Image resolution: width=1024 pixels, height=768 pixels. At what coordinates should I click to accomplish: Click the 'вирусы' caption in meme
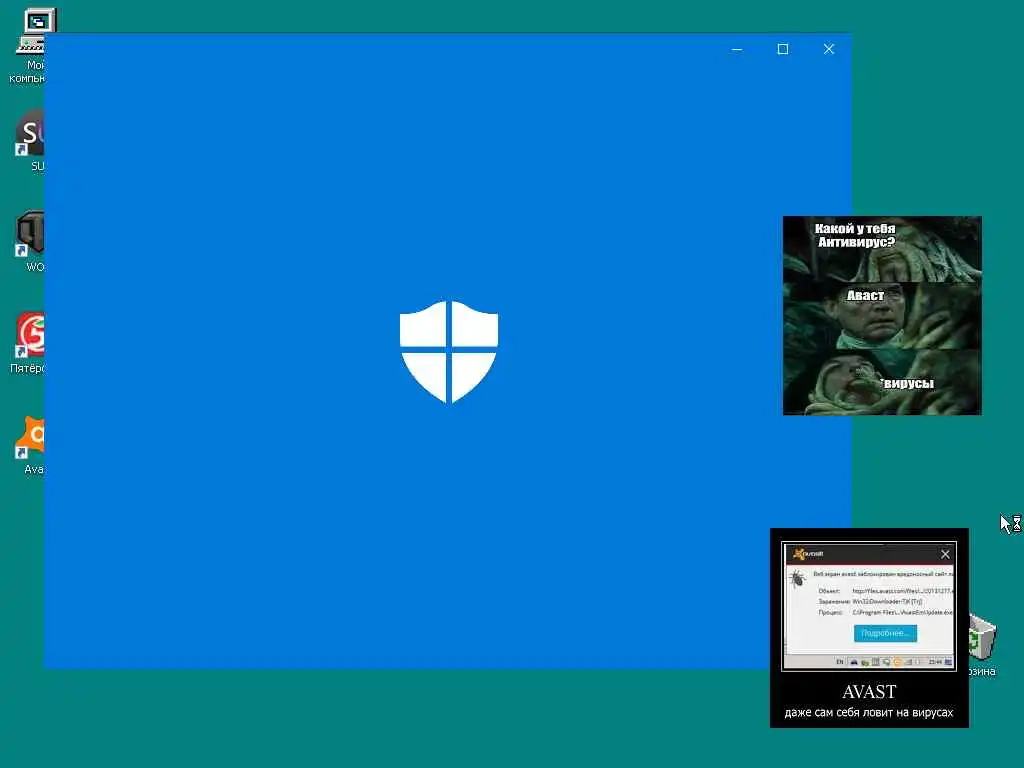click(908, 383)
